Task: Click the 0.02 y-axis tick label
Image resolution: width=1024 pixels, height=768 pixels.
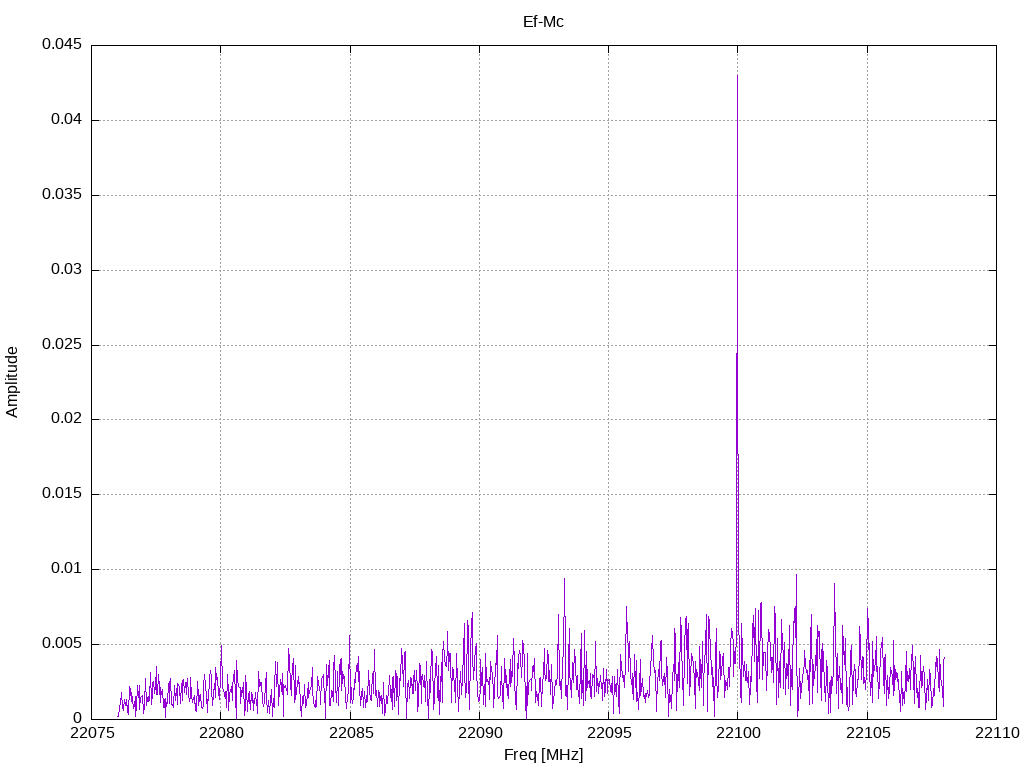Action: (65, 419)
